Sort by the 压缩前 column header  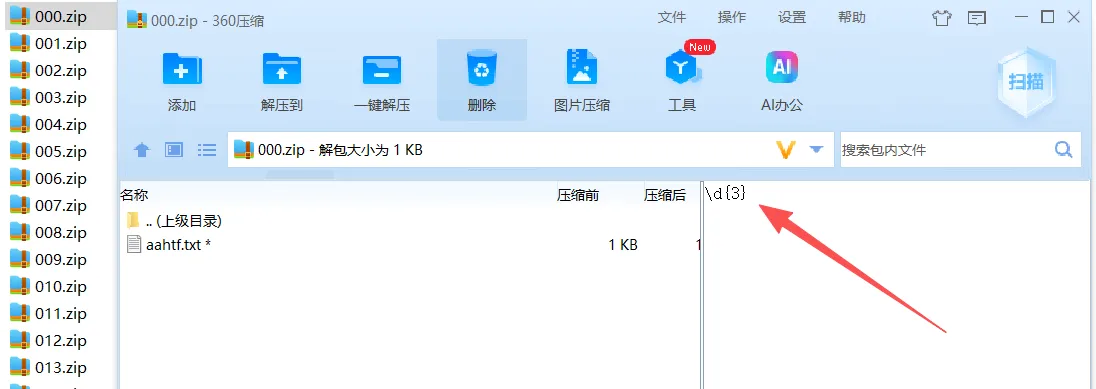578,195
